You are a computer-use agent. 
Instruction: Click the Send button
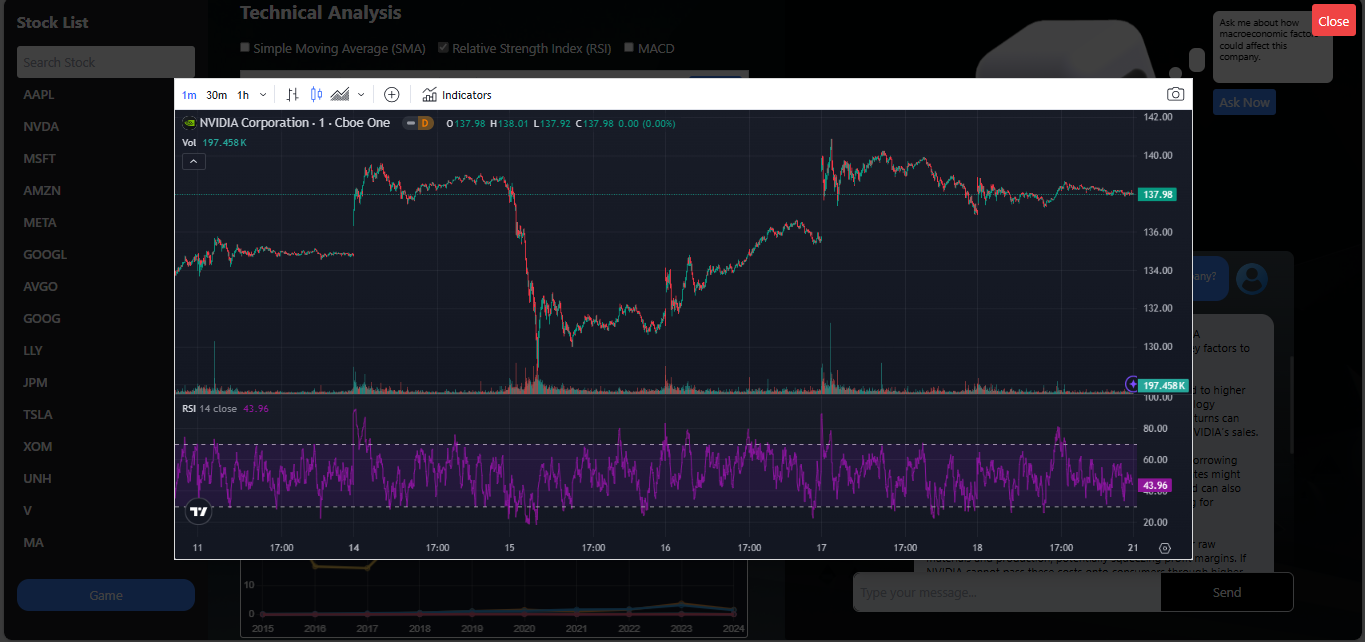[x=1227, y=592]
